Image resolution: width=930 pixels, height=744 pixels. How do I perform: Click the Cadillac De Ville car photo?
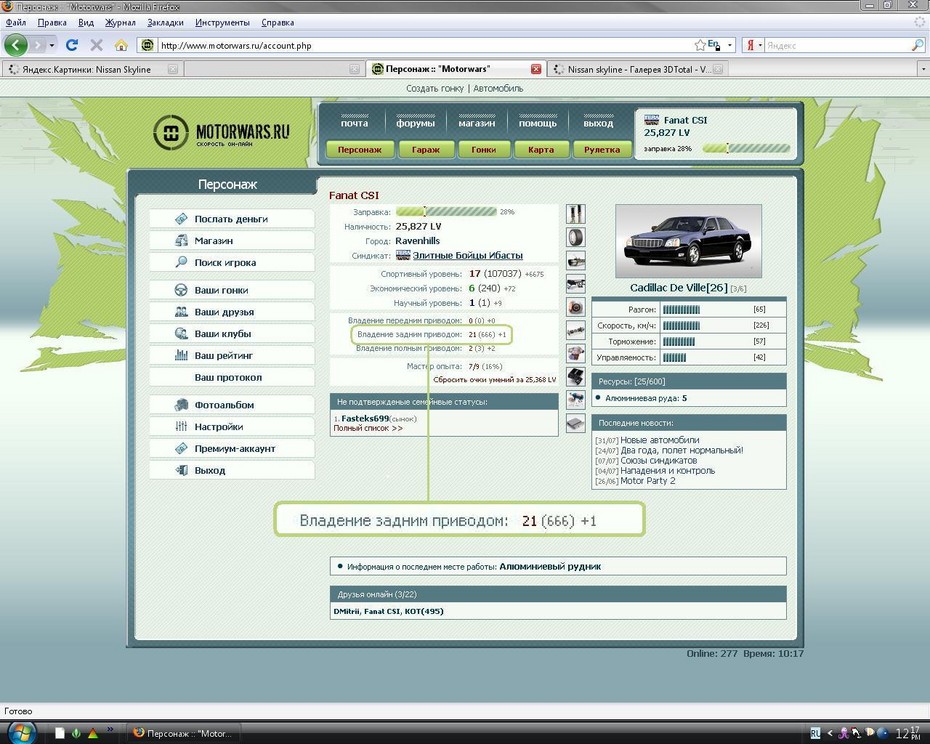click(x=688, y=241)
